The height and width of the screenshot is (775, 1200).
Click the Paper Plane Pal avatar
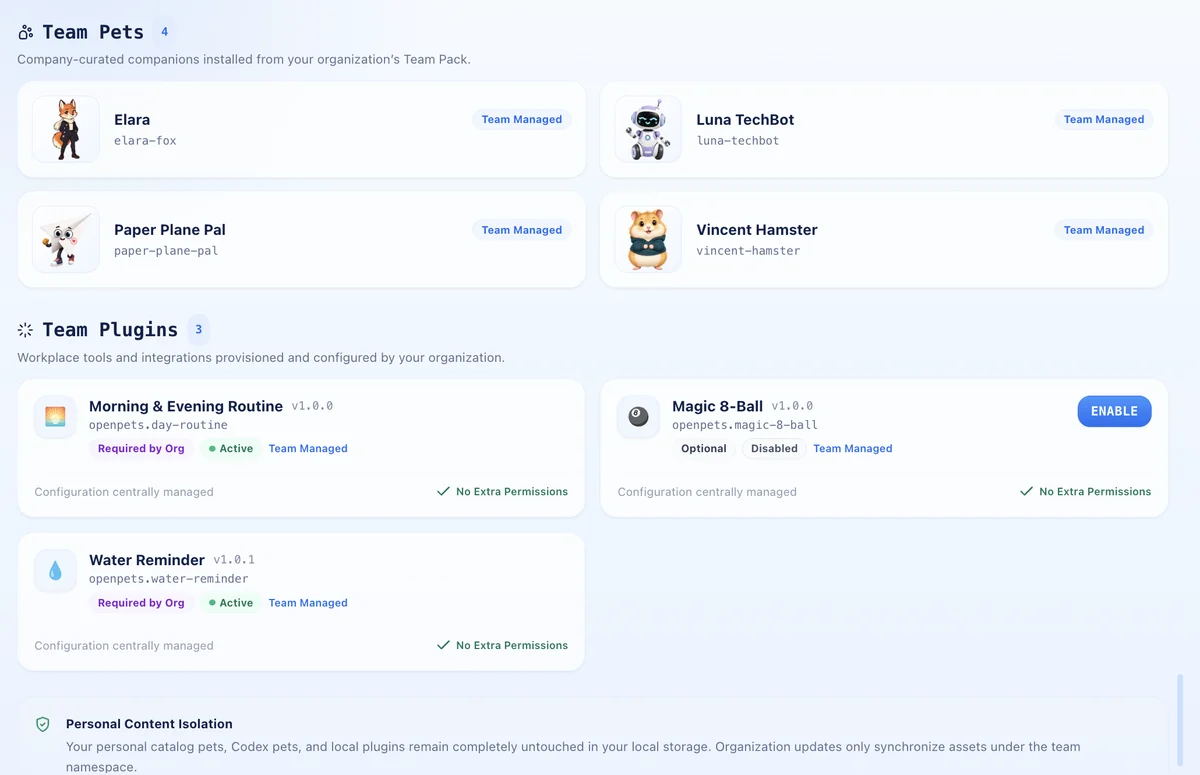click(66, 239)
